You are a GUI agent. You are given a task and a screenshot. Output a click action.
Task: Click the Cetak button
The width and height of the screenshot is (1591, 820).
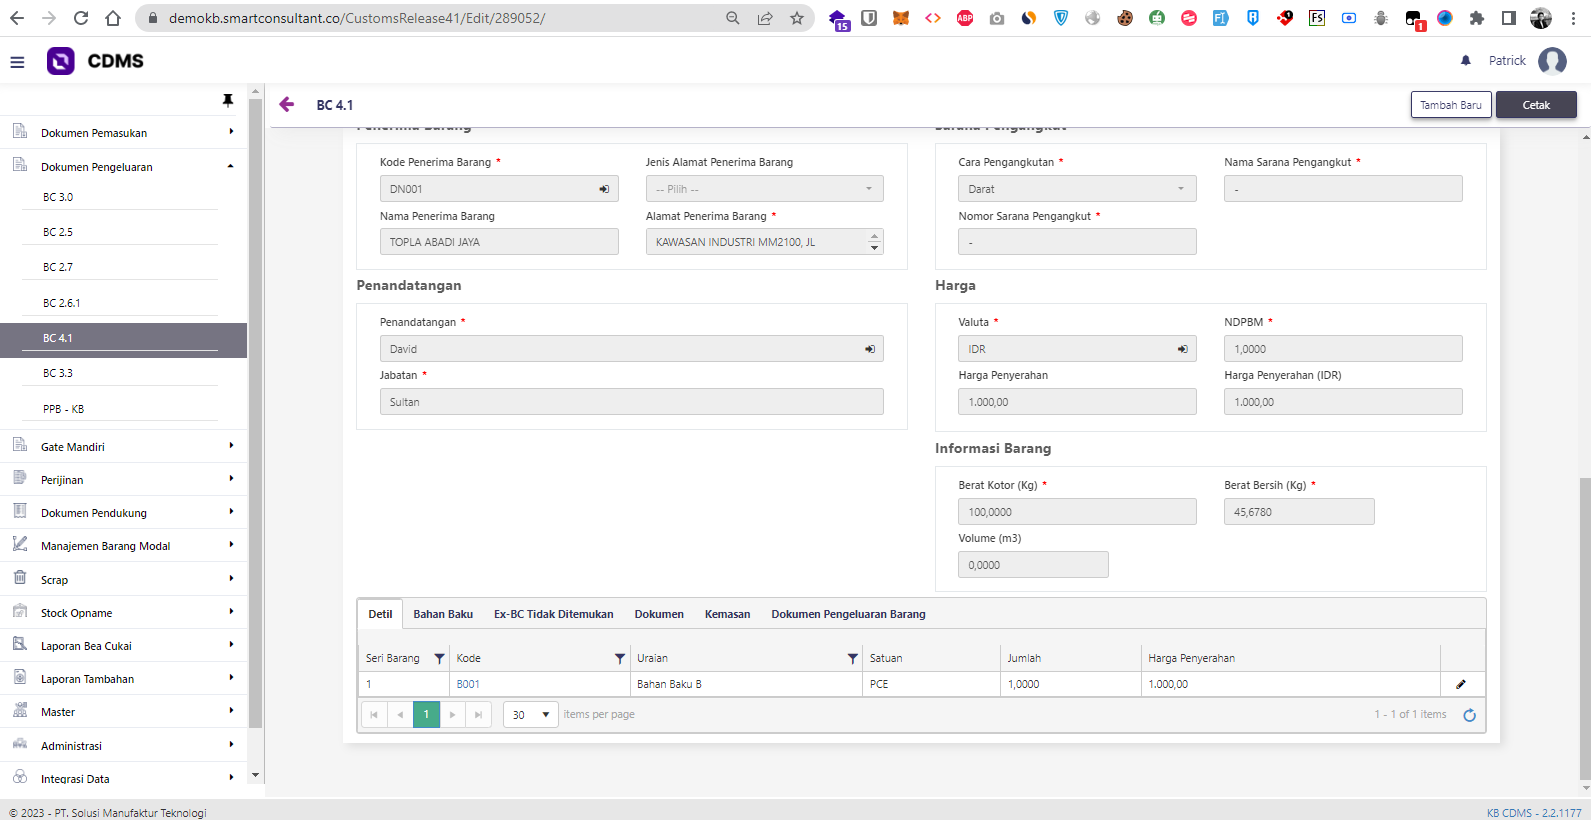pos(1535,105)
